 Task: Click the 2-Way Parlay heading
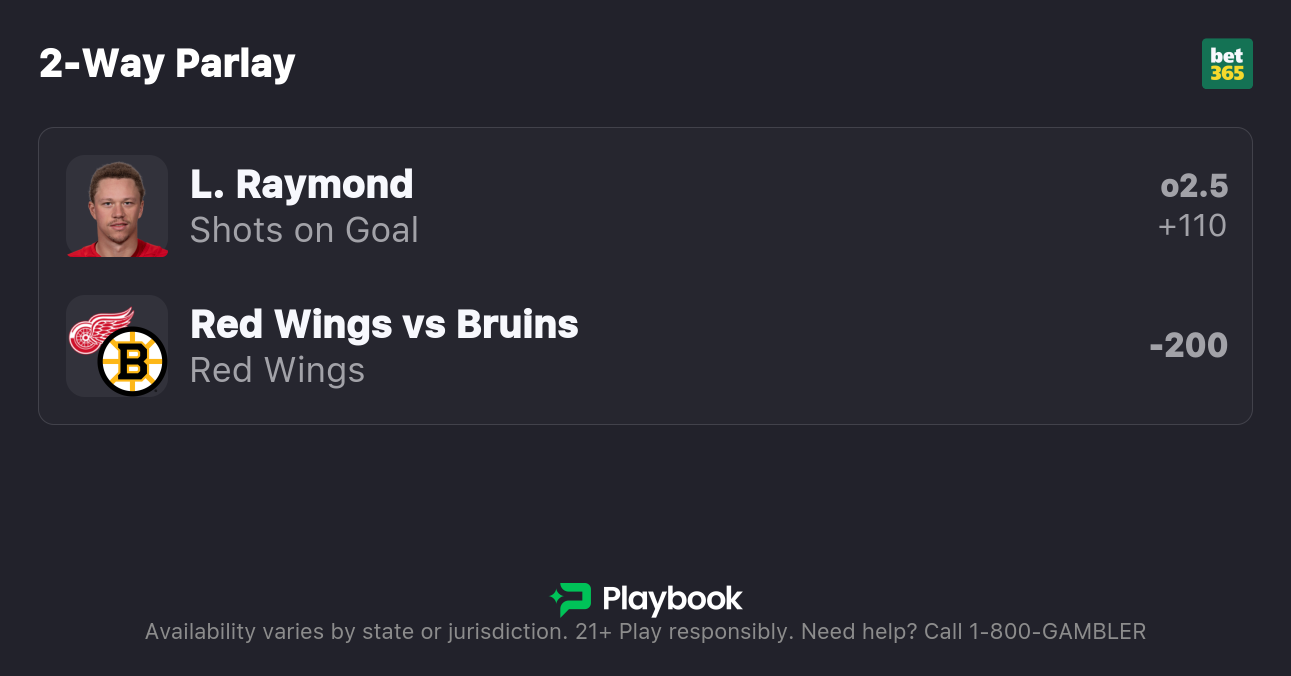pyautogui.click(x=167, y=64)
